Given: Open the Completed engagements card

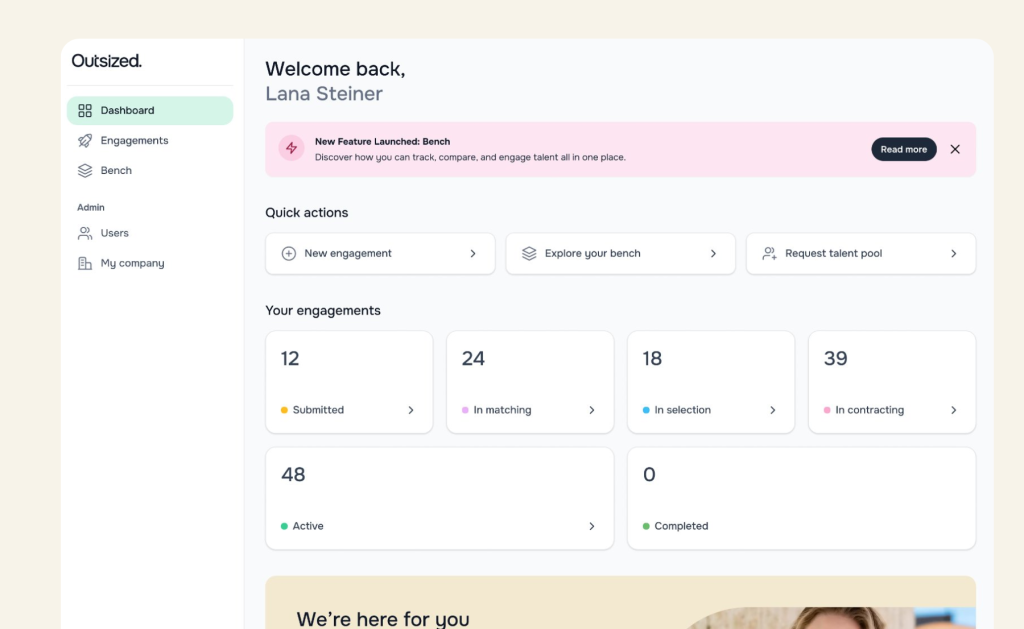Looking at the screenshot, I should pos(801,498).
